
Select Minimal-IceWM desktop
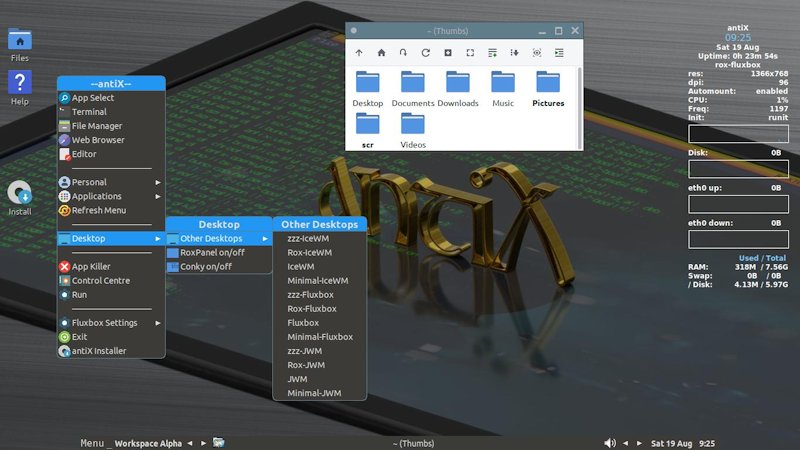[319, 281]
